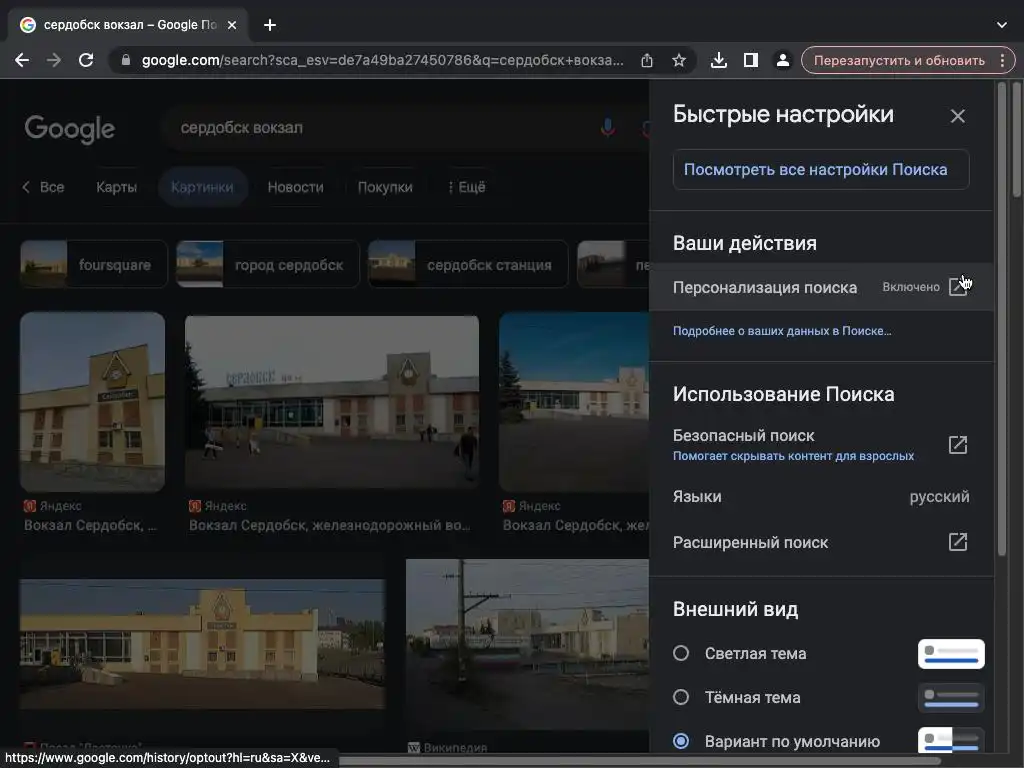The width and height of the screenshot is (1024, 768).
Task: Open the Chrome three-dot menu
Action: (x=1002, y=60)
